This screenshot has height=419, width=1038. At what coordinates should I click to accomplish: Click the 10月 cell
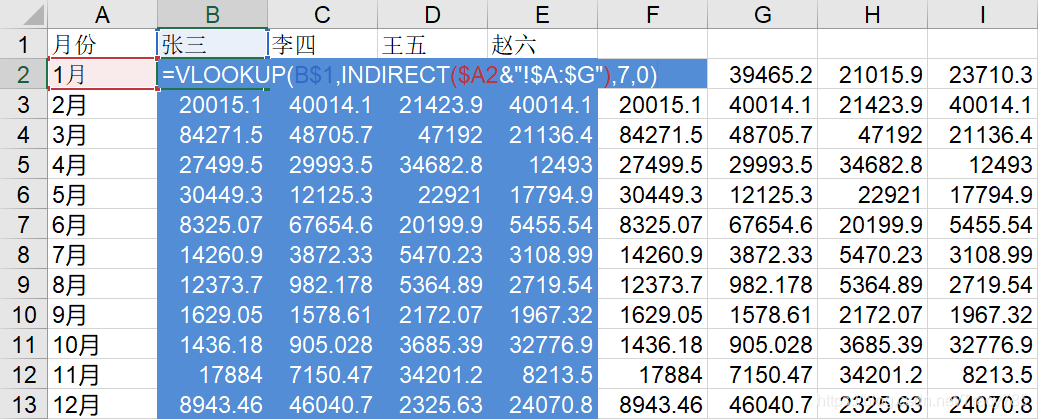click(x=102, y=344)
